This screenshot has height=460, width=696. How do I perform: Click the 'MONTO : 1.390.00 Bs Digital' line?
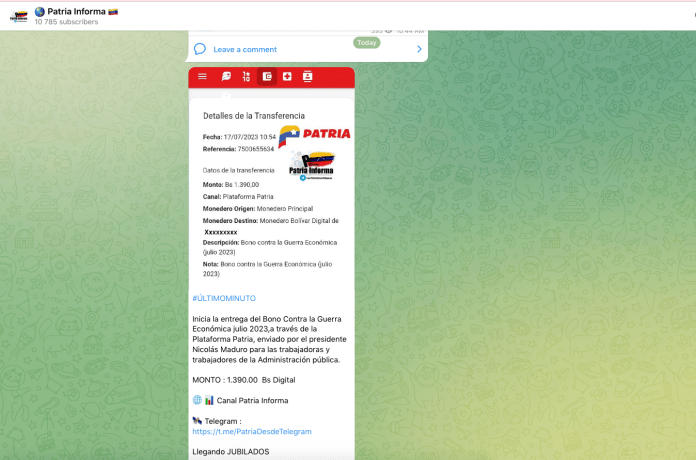coord(244,380)
